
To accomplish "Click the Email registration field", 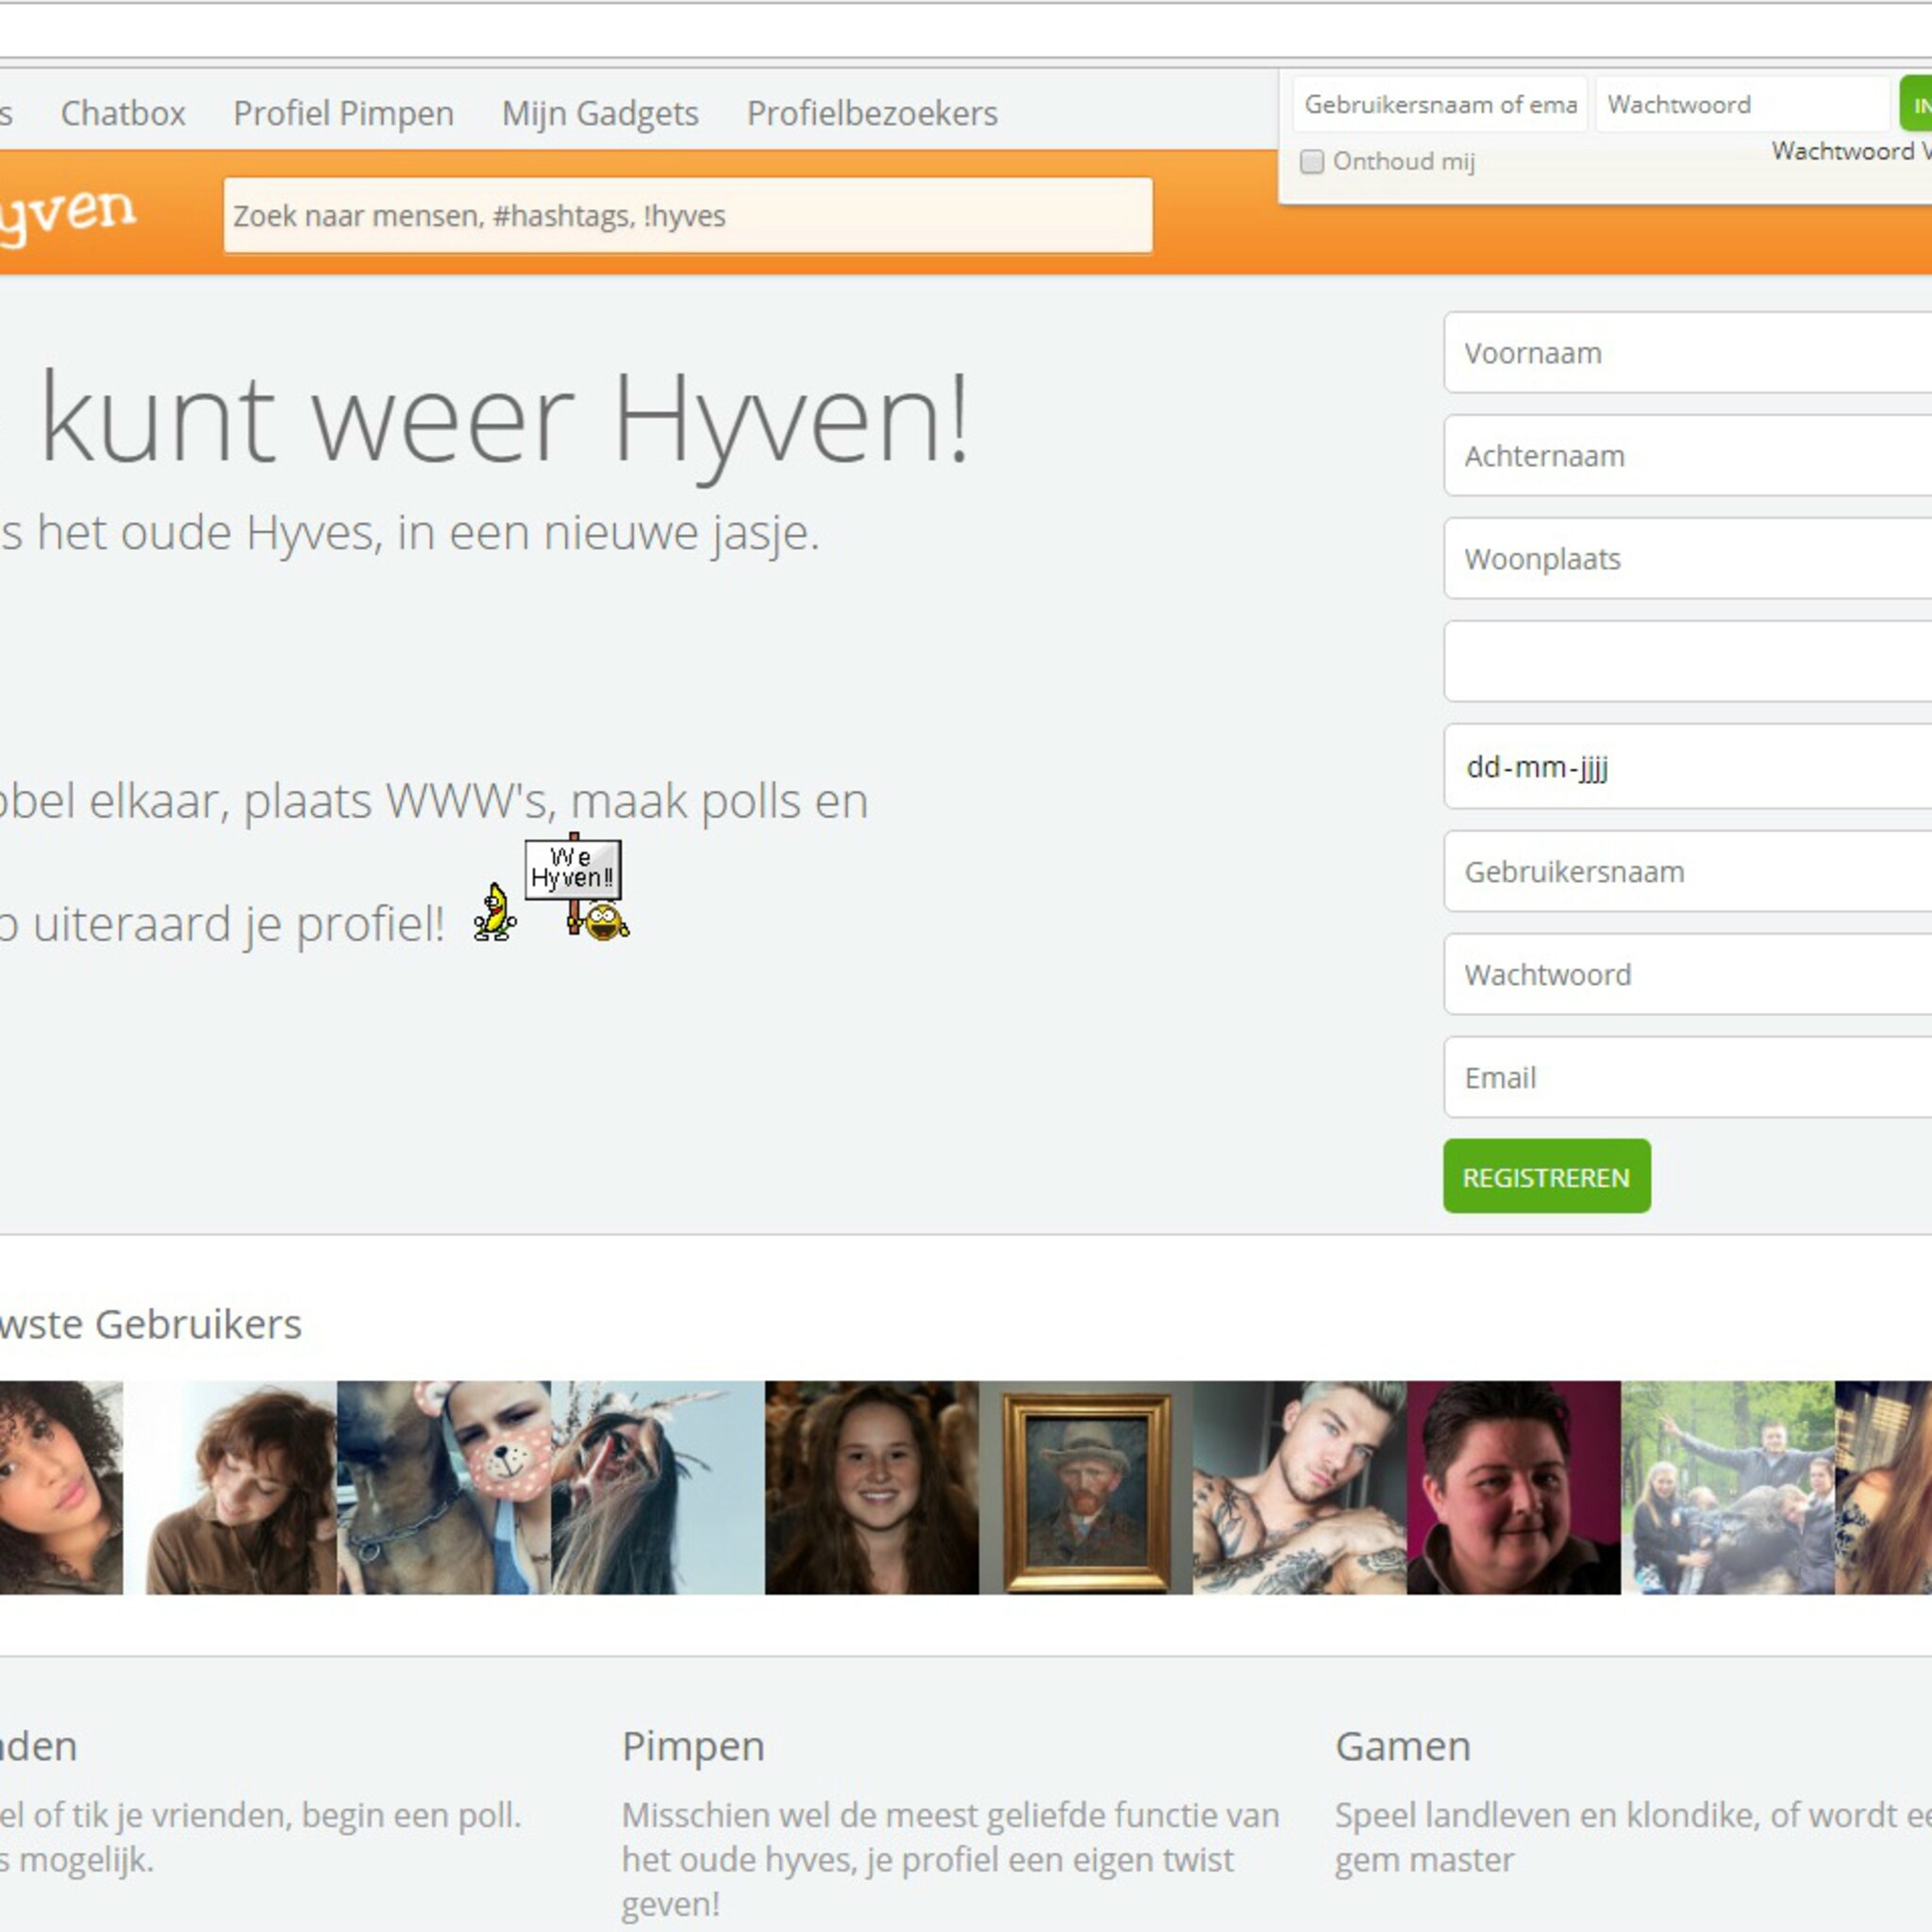I will 1688,1078.
